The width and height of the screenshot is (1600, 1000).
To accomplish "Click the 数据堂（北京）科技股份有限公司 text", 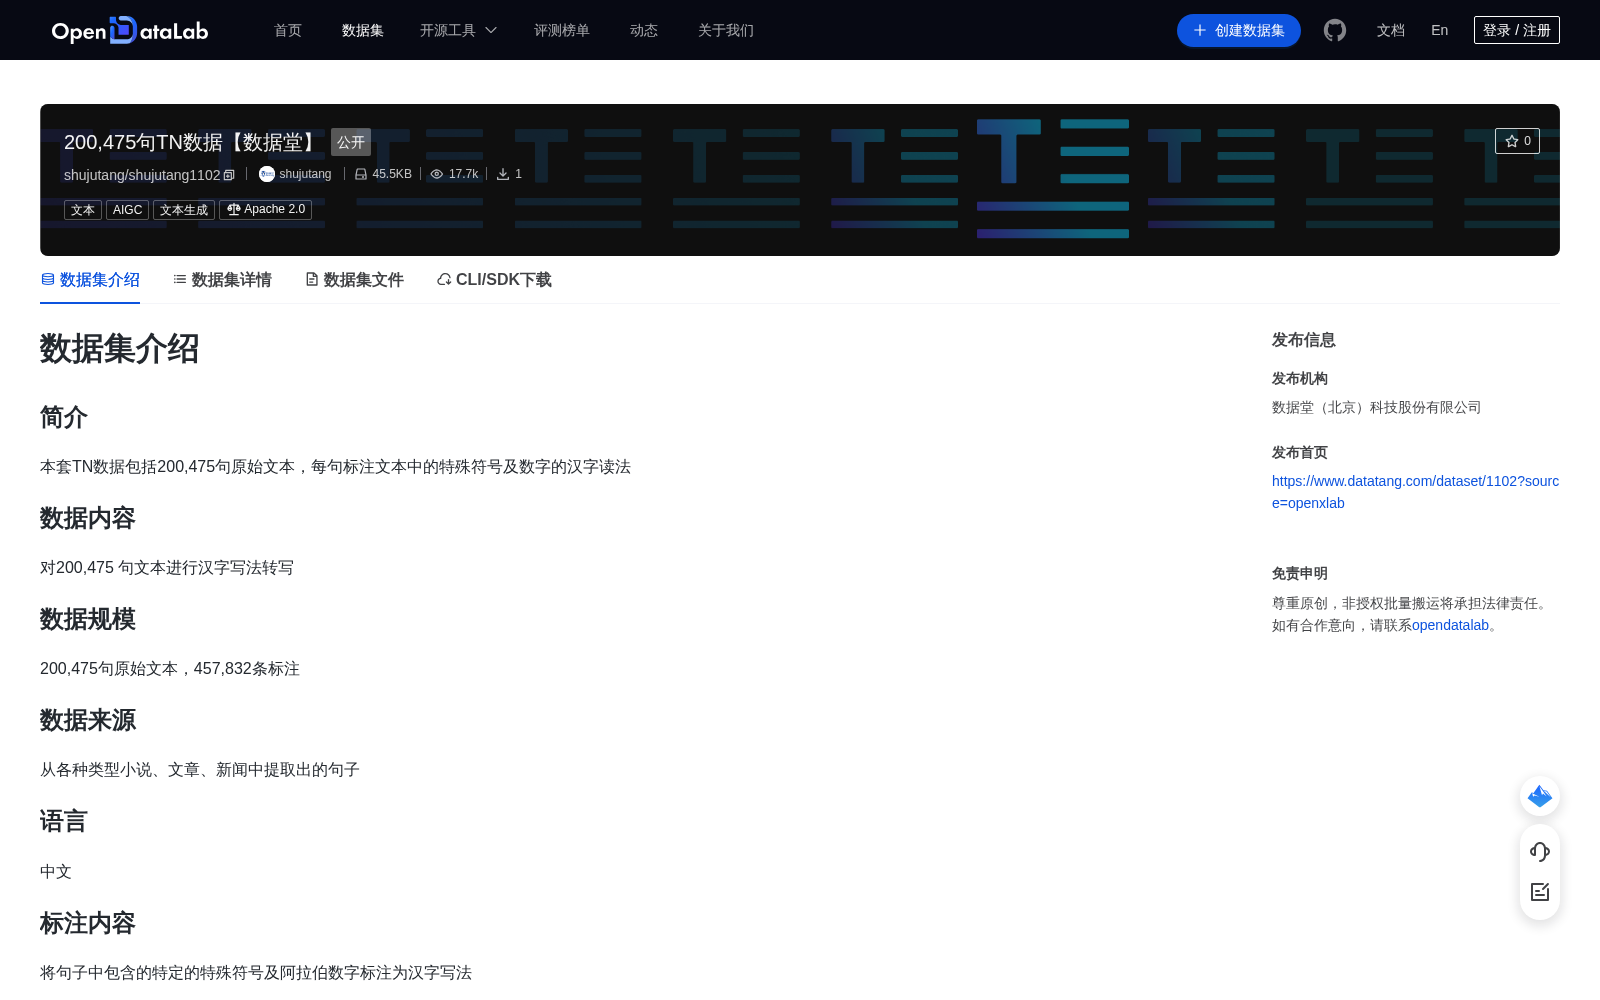I will coord(1376,408).
